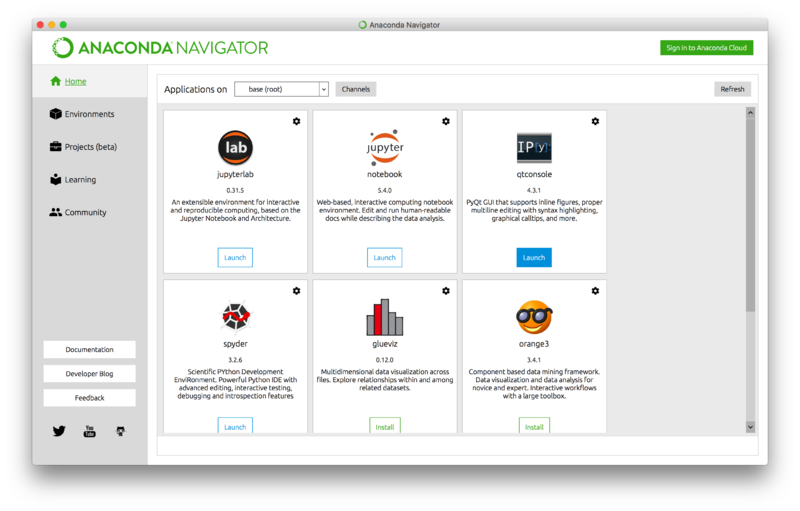Click the Channels button

tap(356, 89)
